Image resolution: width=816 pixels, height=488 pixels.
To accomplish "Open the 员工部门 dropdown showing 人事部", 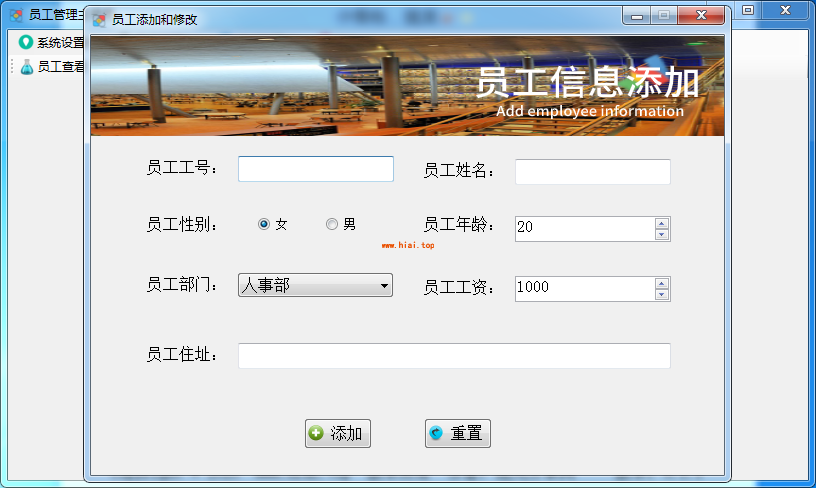I will click(x=315, y=285).
